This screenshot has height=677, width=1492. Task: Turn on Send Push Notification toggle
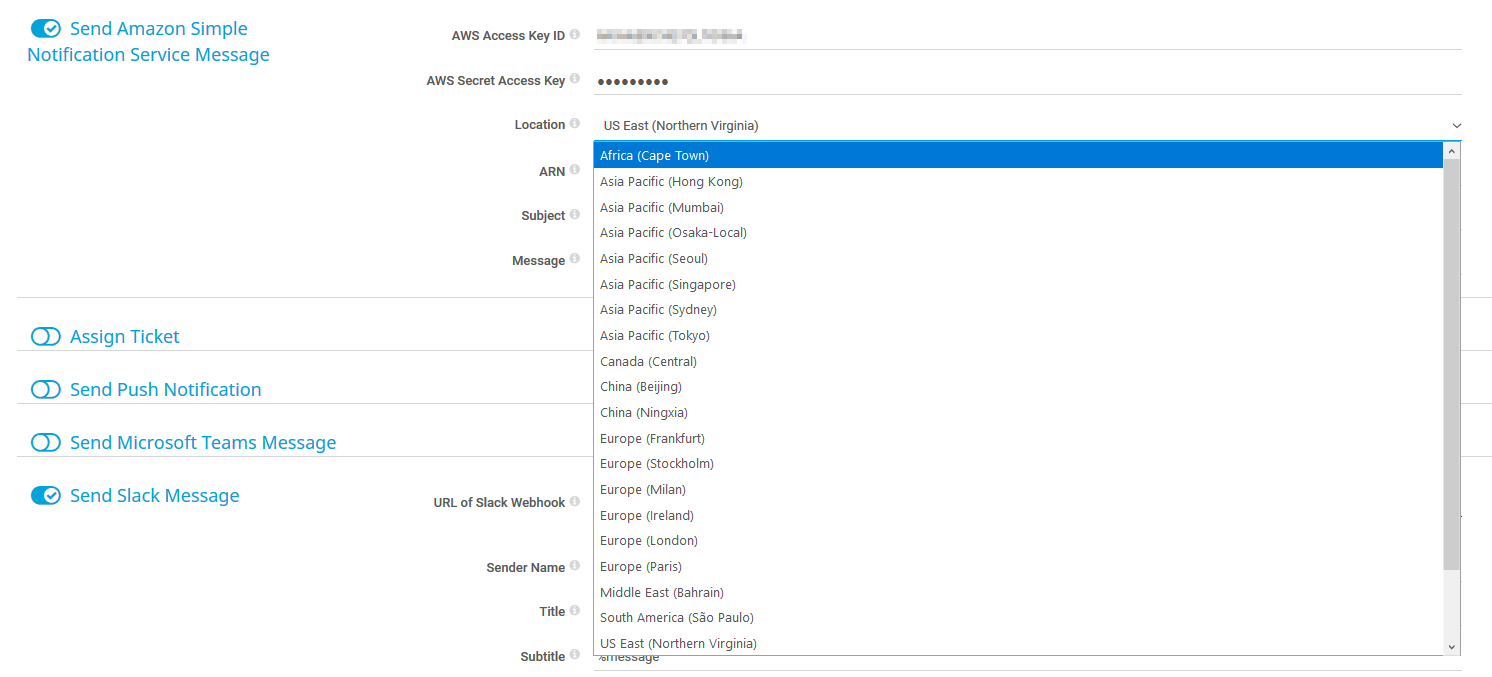tap(46, 390)
